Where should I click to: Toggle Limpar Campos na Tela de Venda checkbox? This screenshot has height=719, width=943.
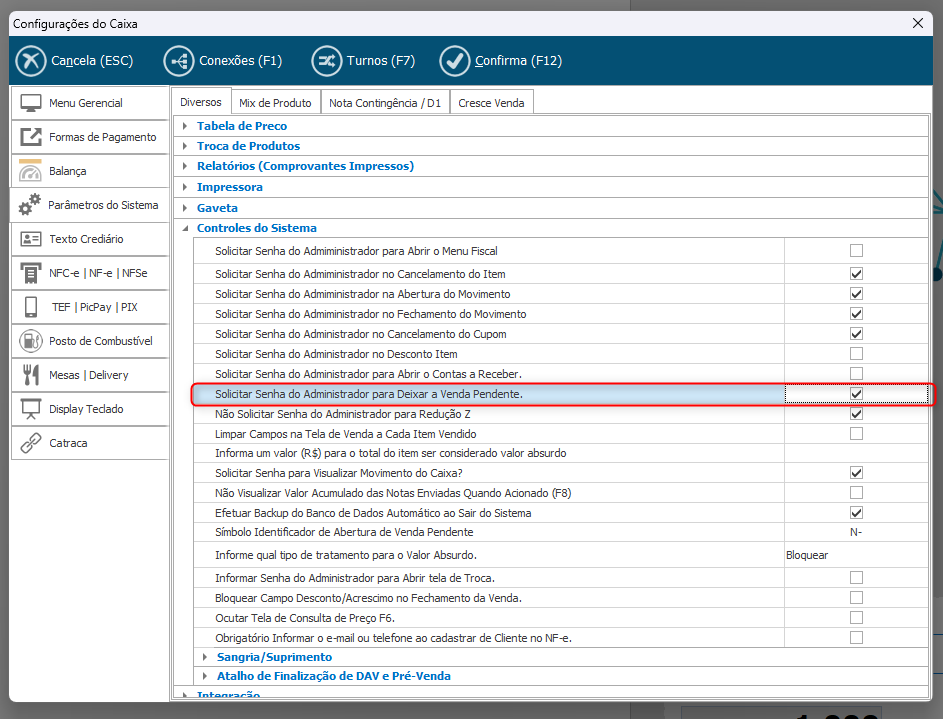(856, 434)
